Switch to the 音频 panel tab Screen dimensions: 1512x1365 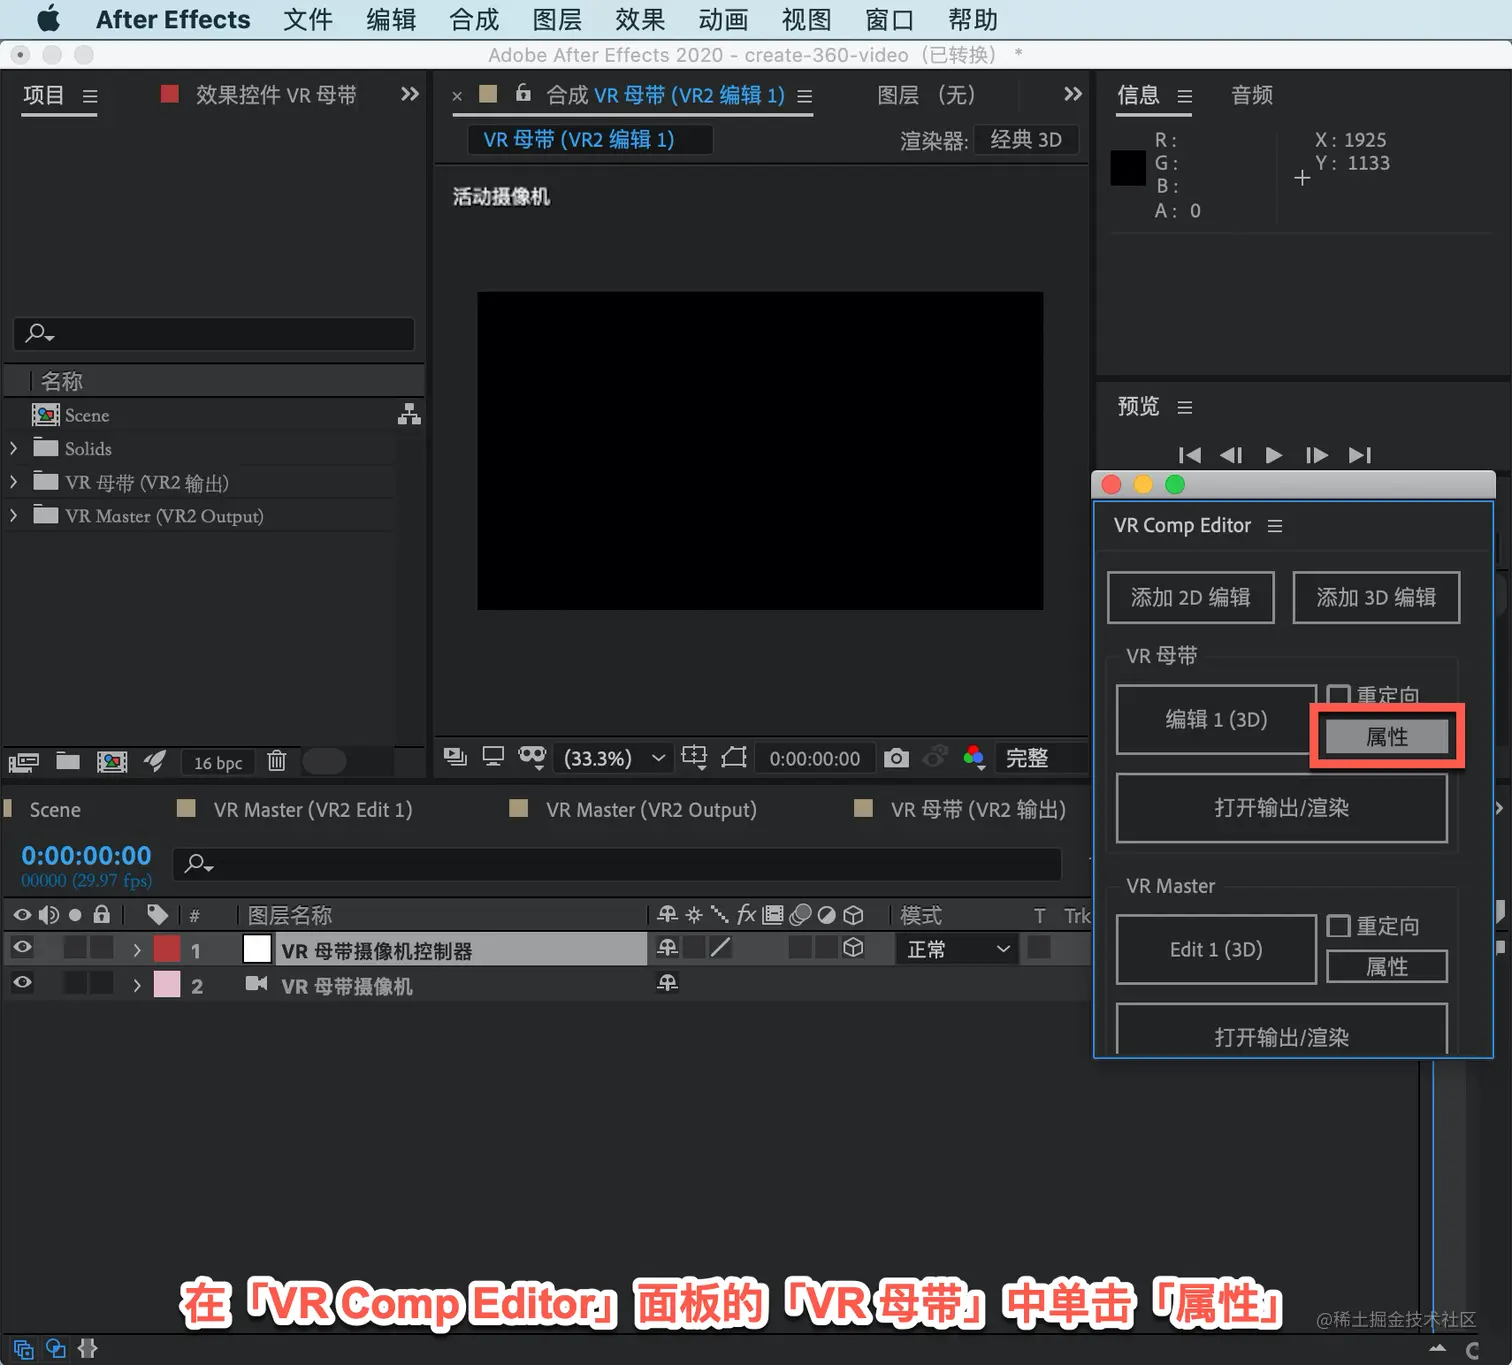click(1252, 95)
